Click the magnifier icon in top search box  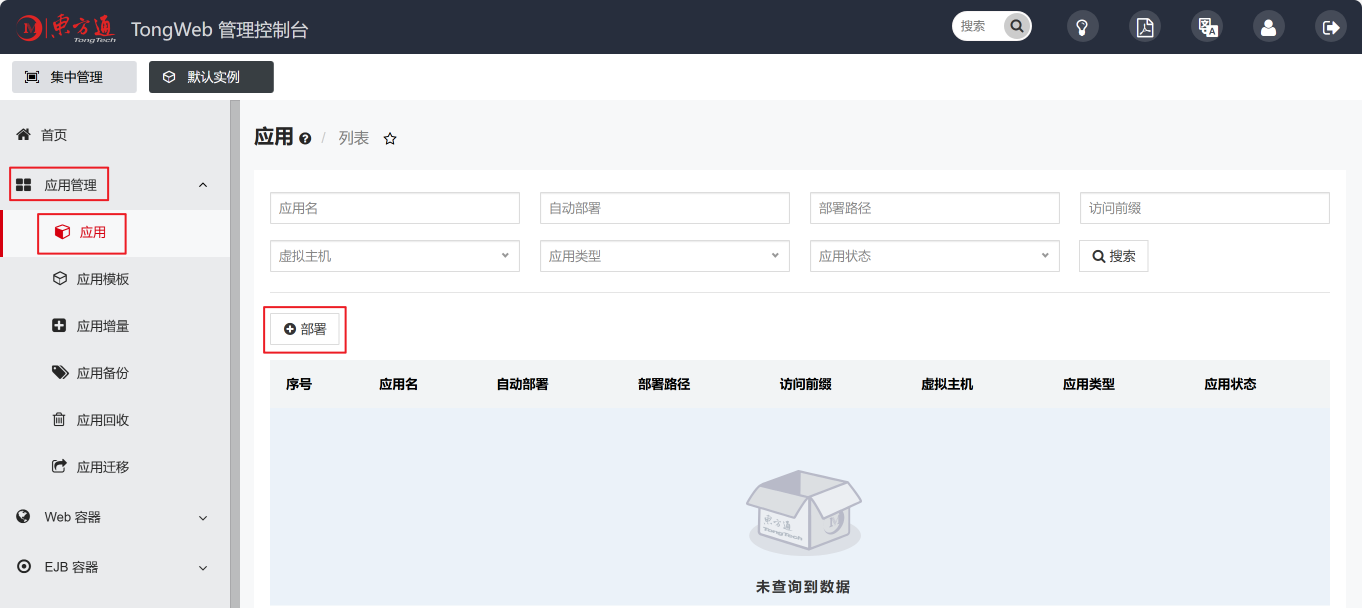(1016, 26)
